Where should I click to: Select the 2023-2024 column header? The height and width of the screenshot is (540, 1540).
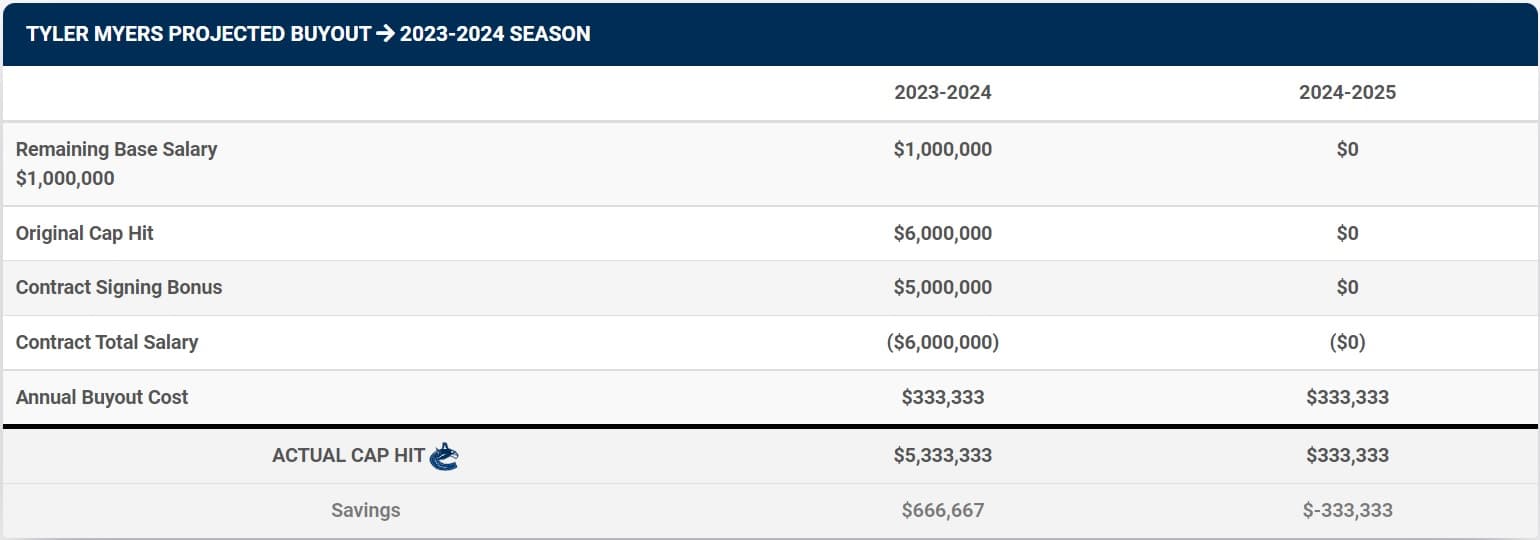click(942, 92)
